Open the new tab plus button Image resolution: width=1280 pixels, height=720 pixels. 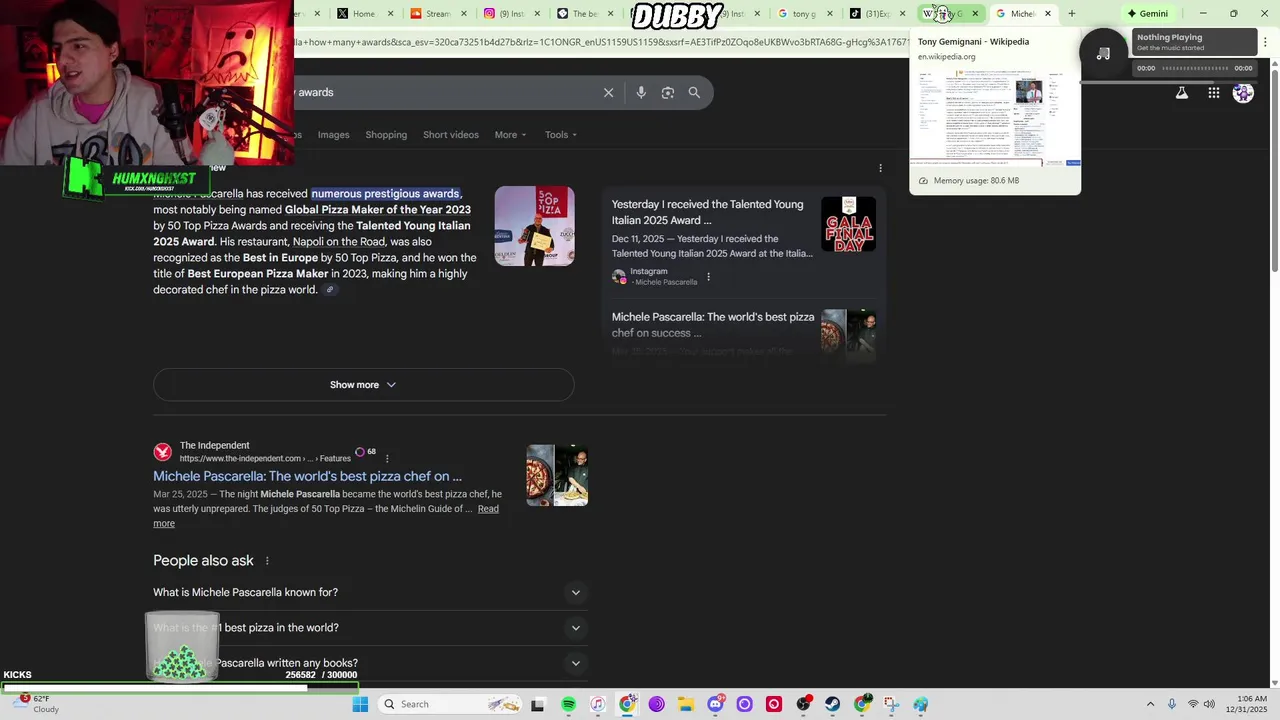click(1071, 13)
